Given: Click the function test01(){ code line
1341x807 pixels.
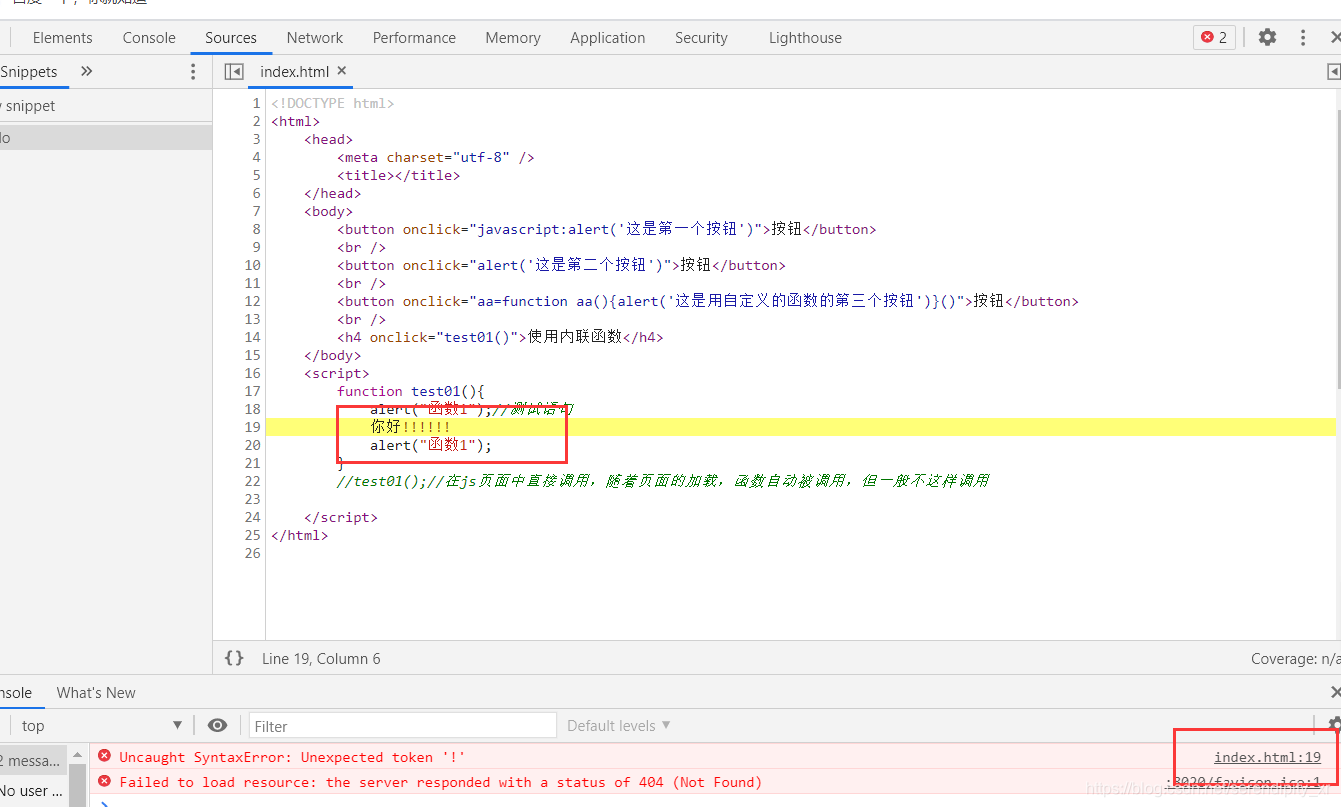Looking at the screenshot, I should click(x=410, y=391).
